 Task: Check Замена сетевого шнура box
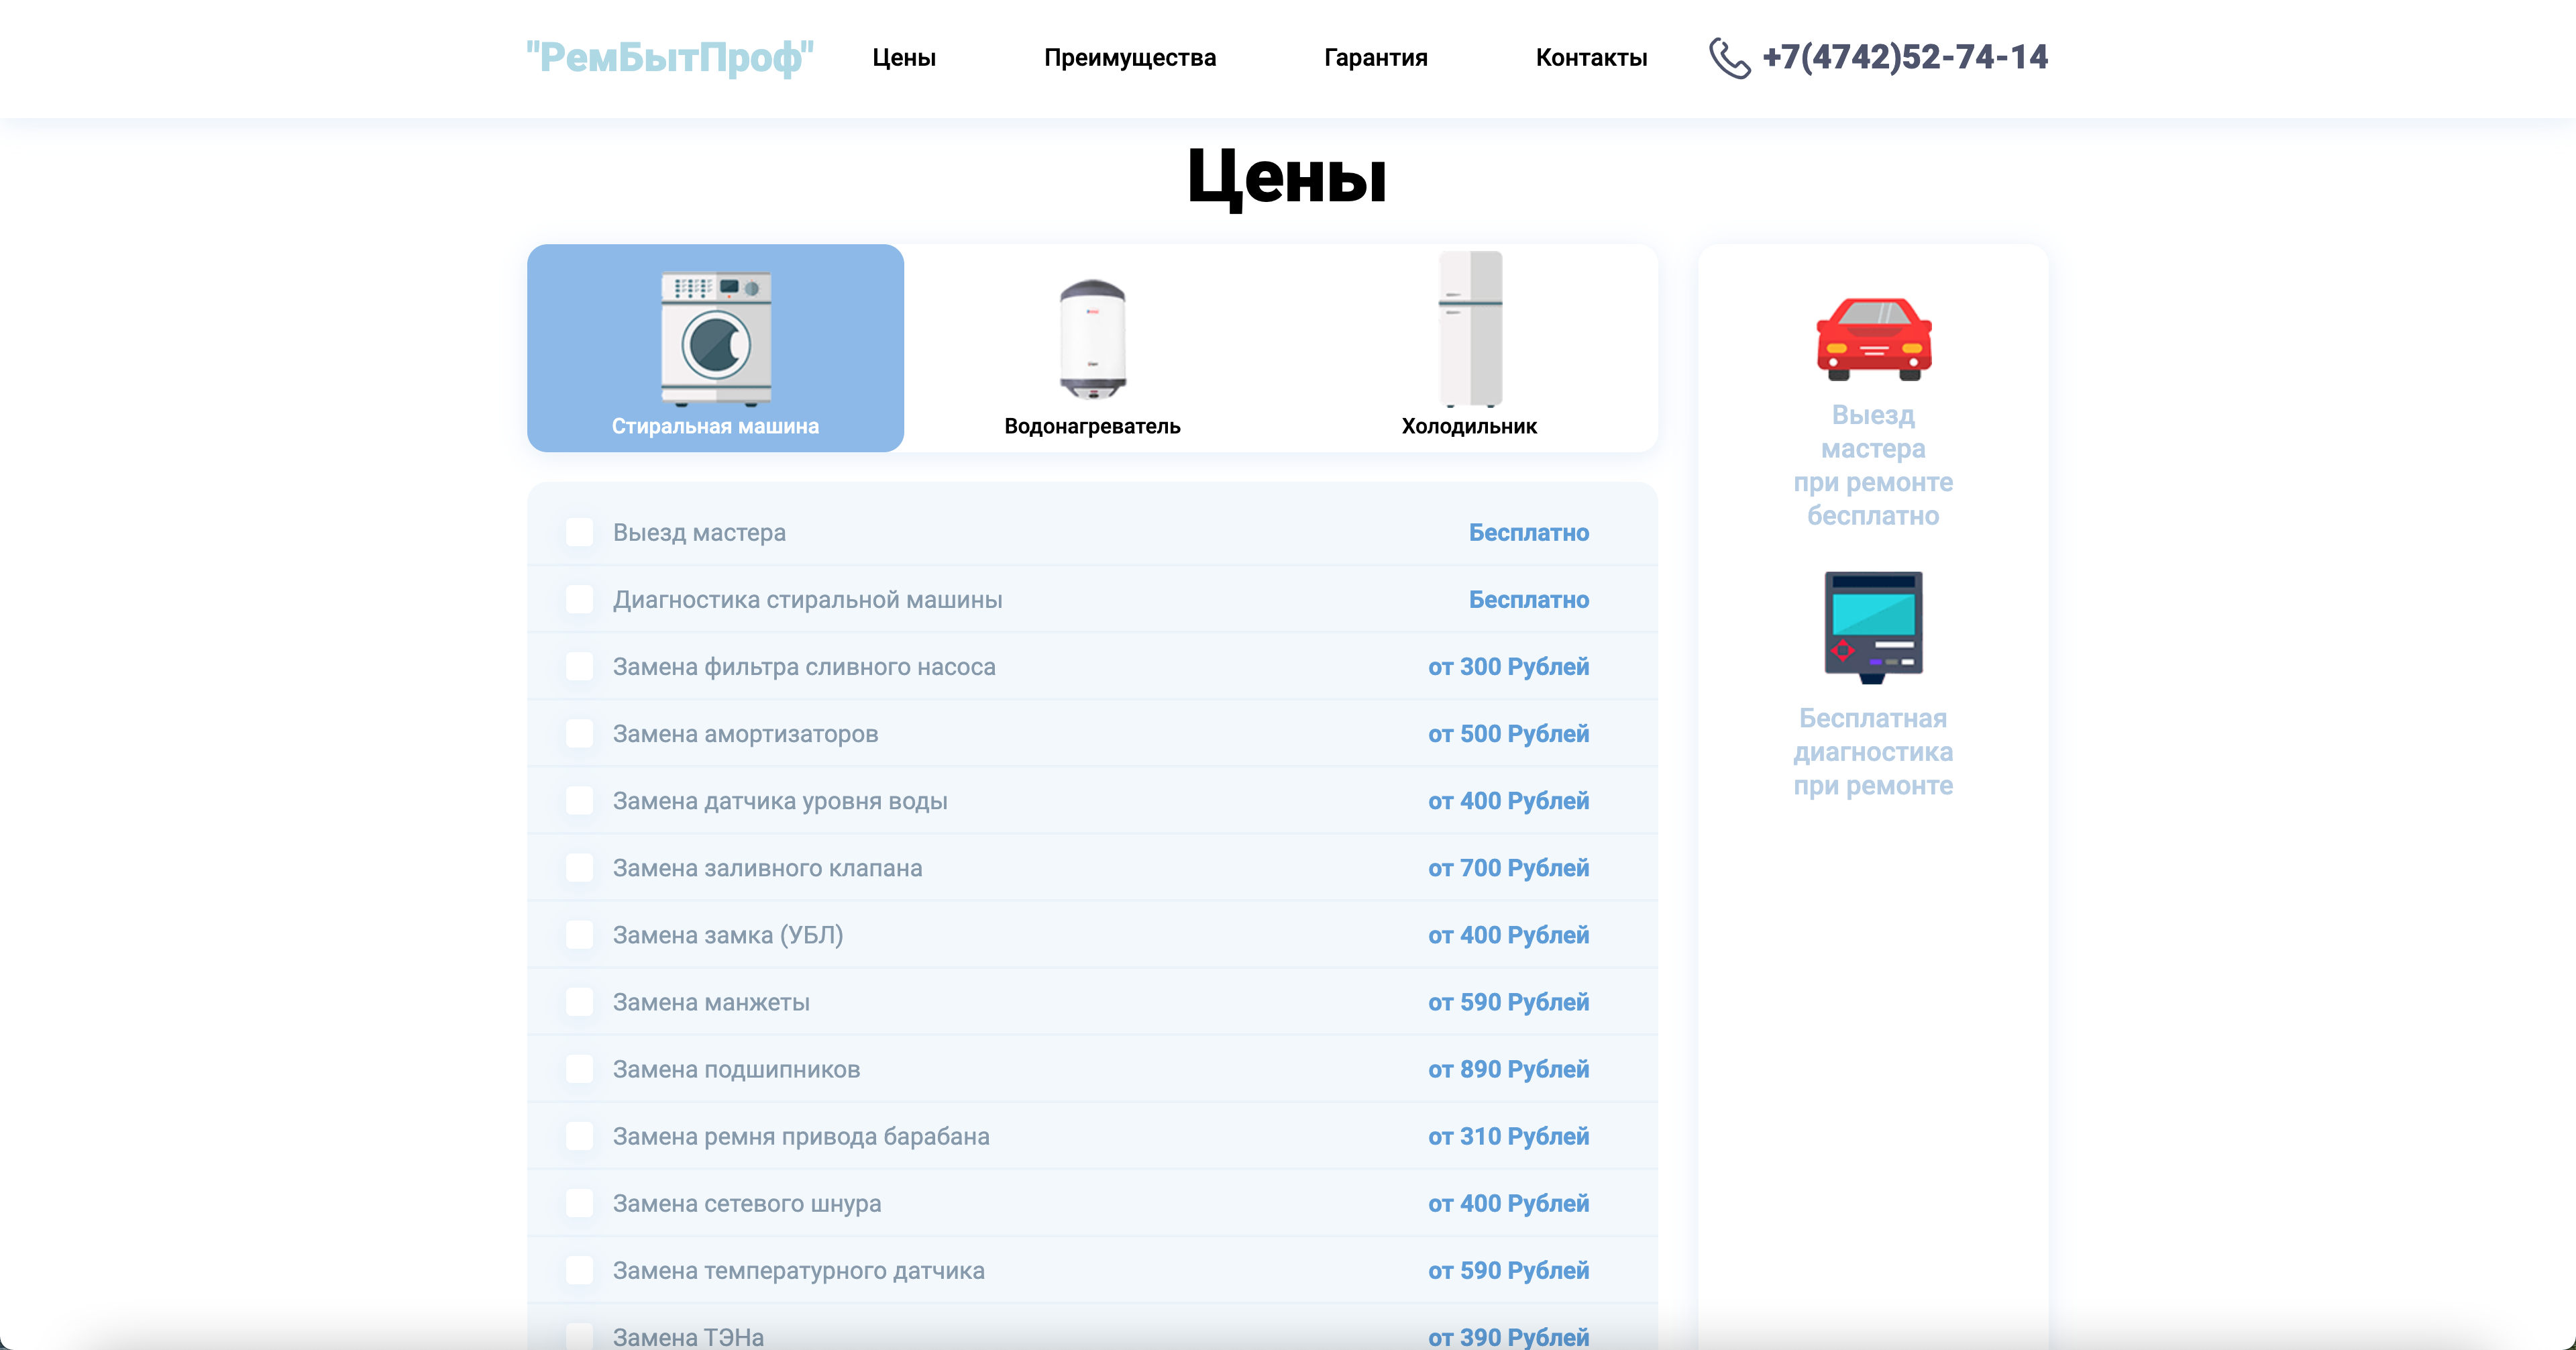[x=580, y=1202]
